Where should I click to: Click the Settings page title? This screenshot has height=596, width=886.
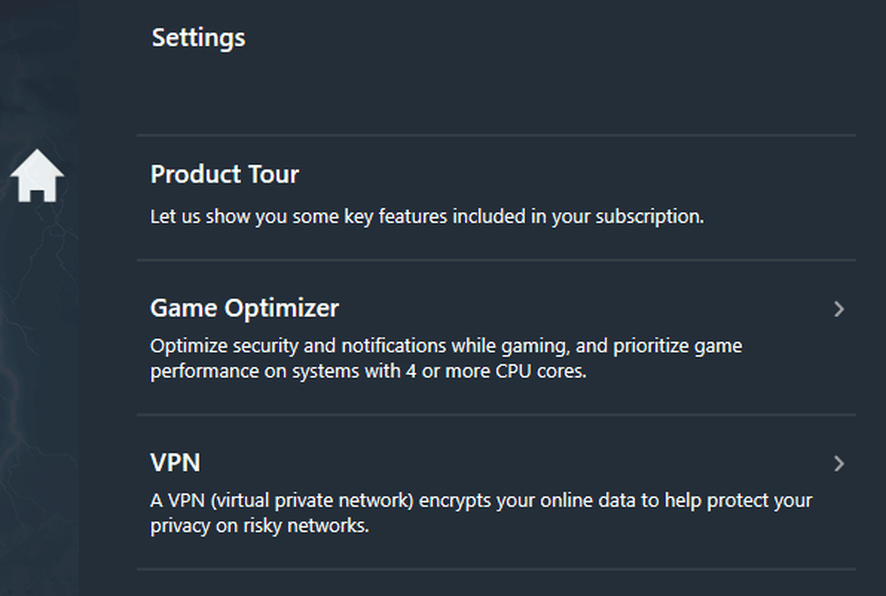click(198, 38)
